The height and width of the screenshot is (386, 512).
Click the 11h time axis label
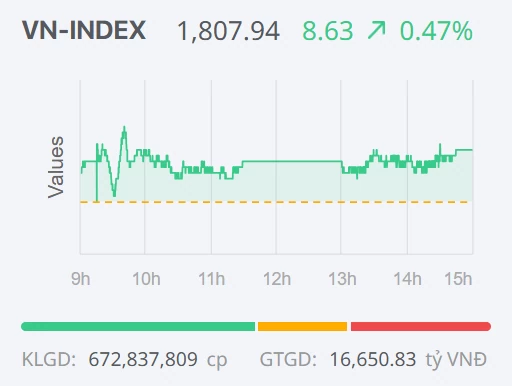click(211, 279)
